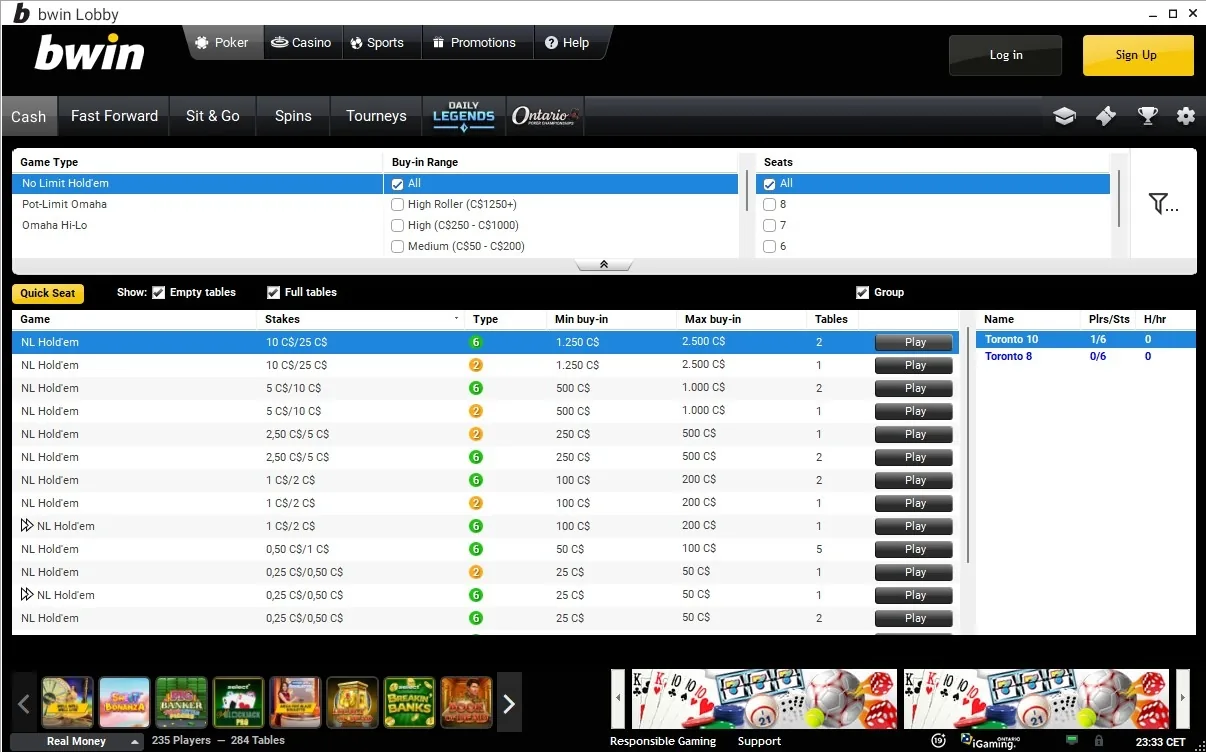Click the trophy leaderboard icon

coord(1147,116)
